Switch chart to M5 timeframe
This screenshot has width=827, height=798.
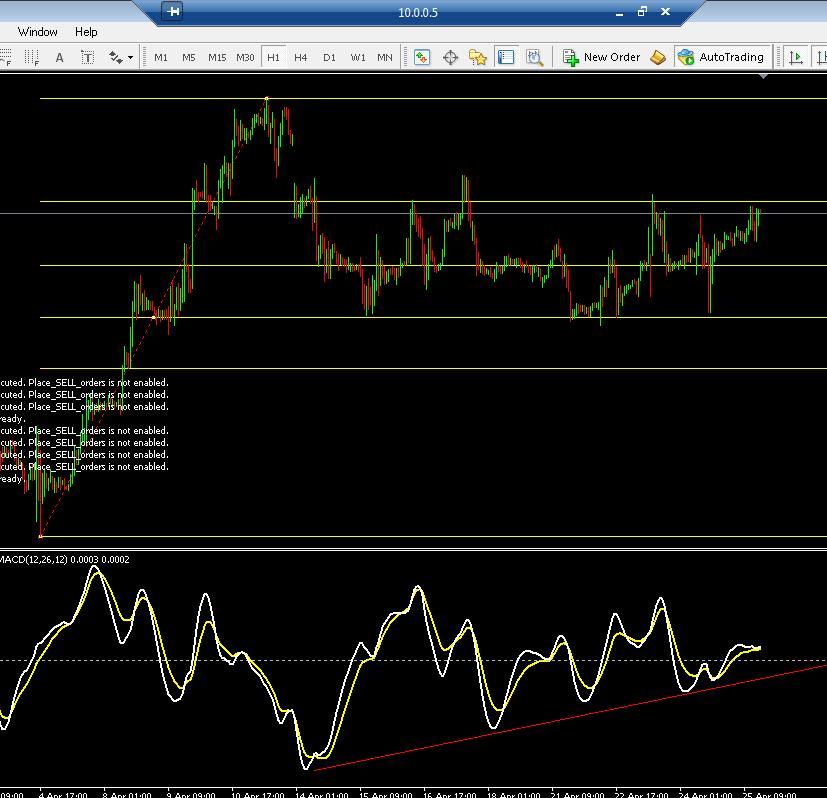coord(189,57)
